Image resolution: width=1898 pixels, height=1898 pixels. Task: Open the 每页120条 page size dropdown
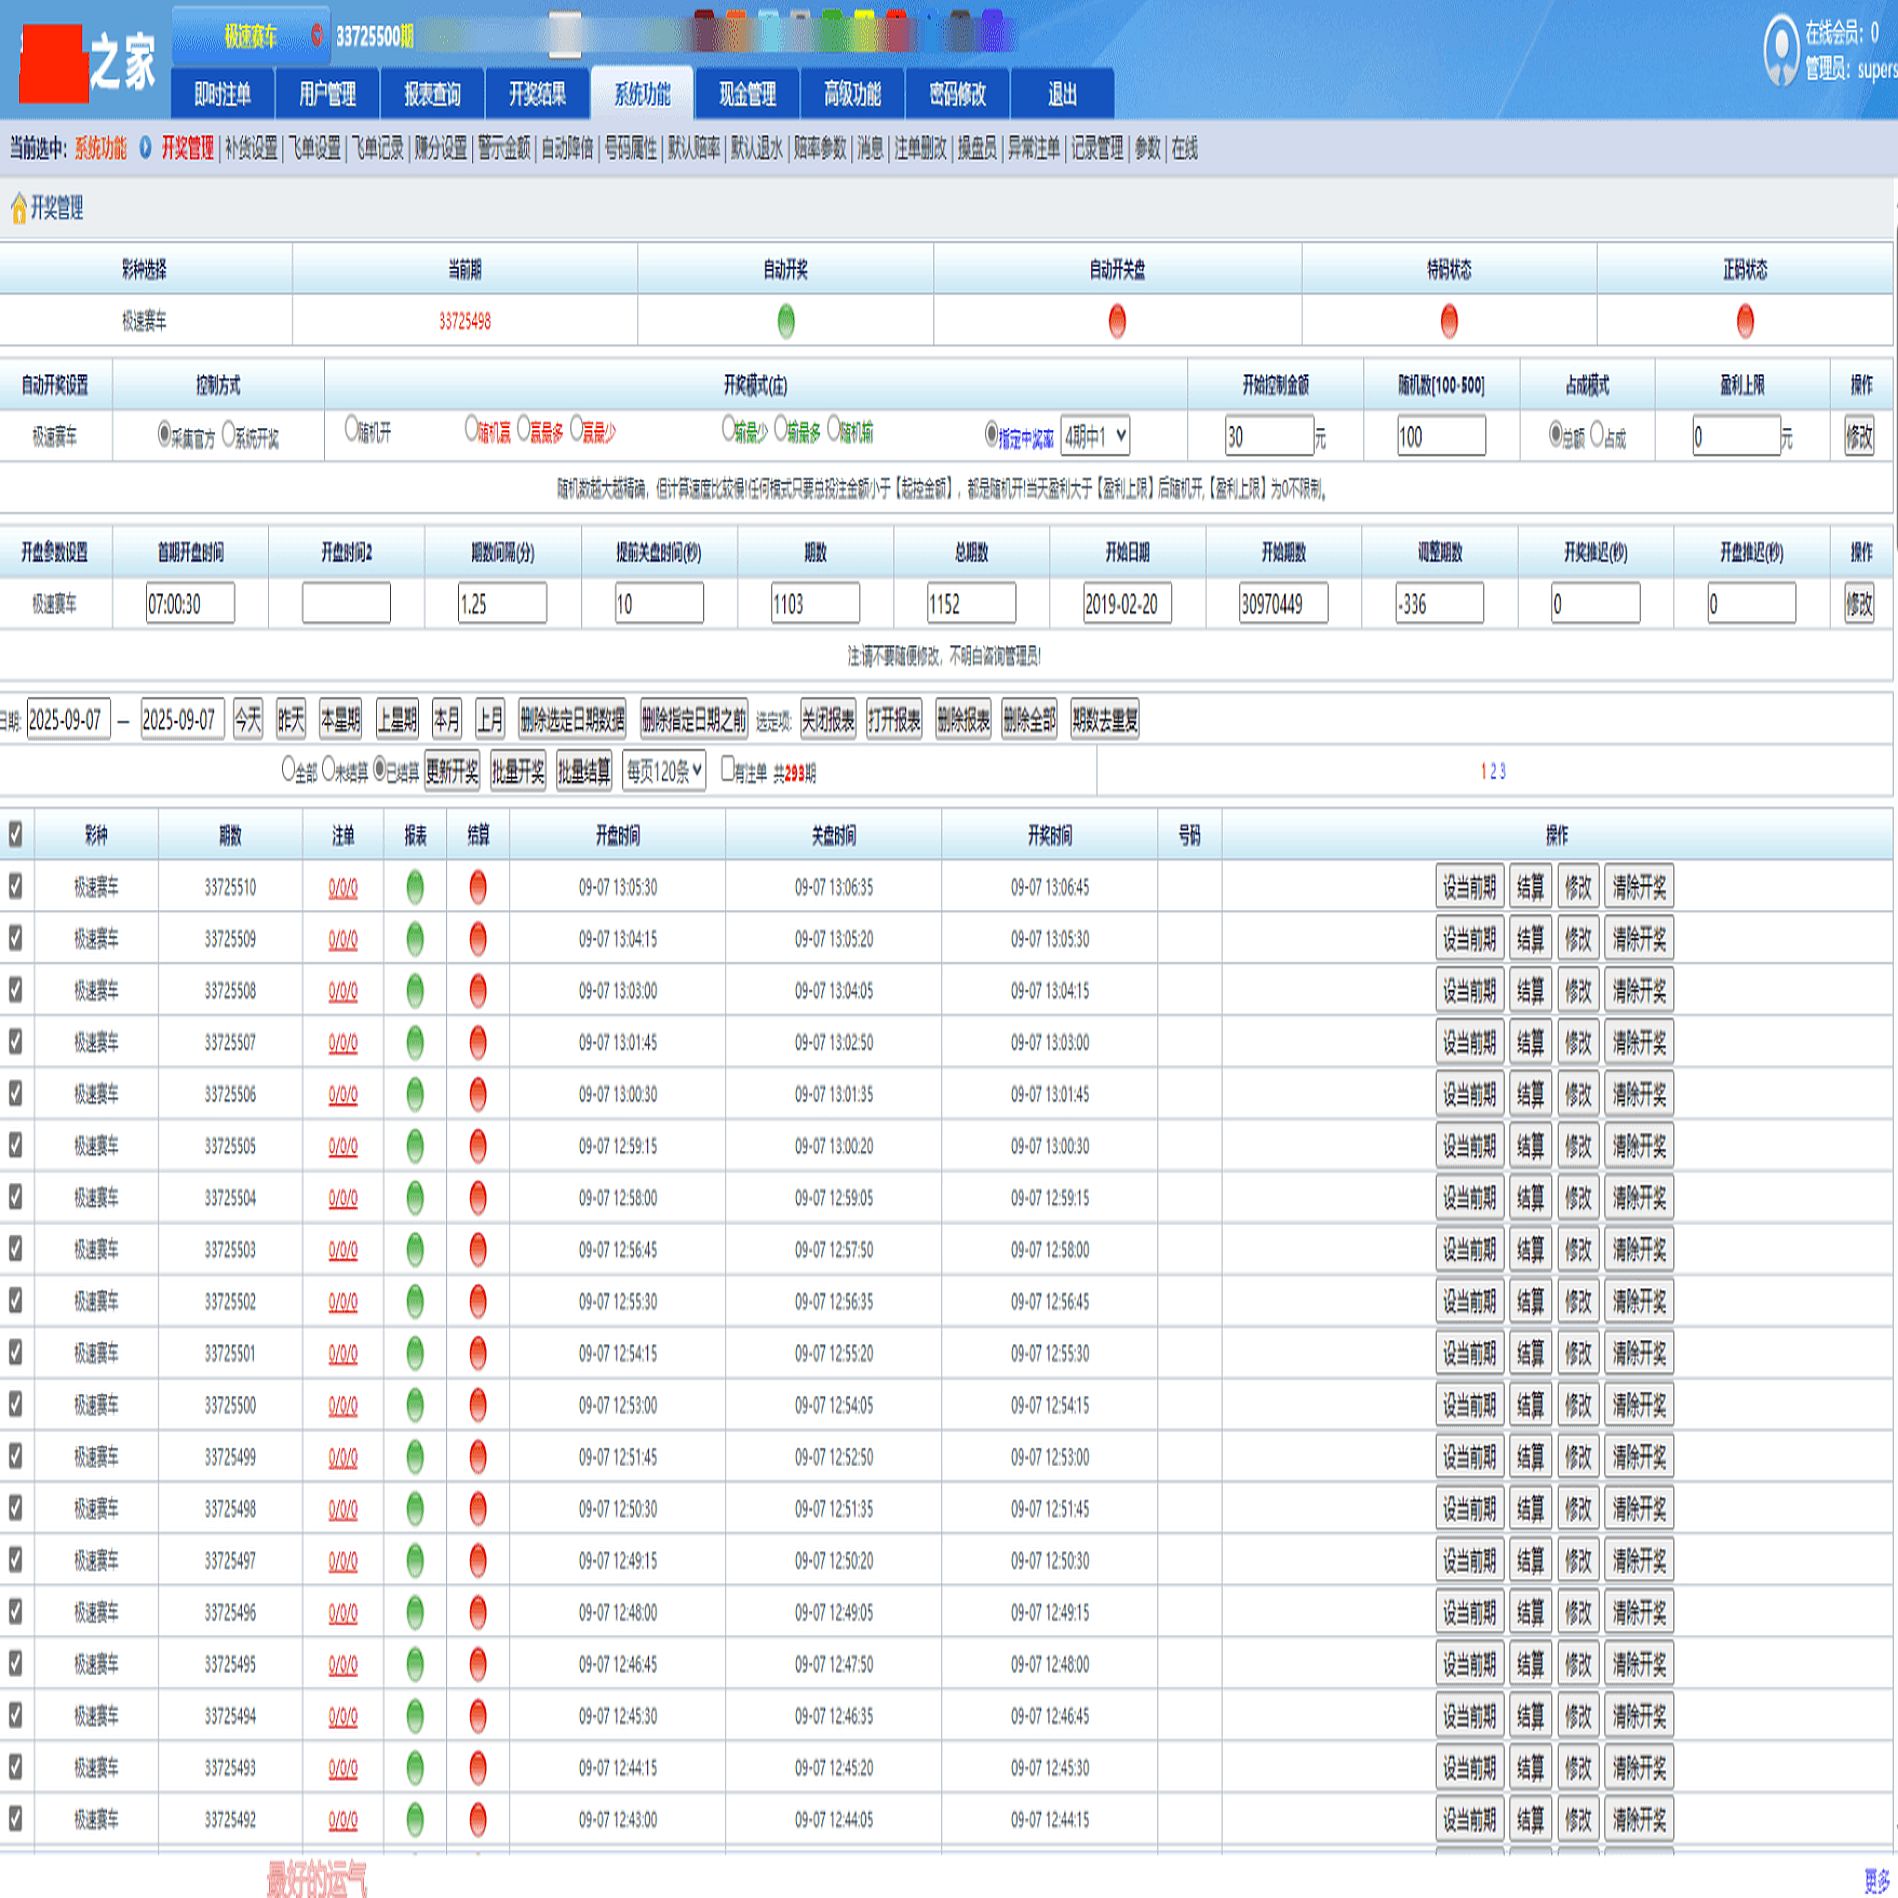664,771
